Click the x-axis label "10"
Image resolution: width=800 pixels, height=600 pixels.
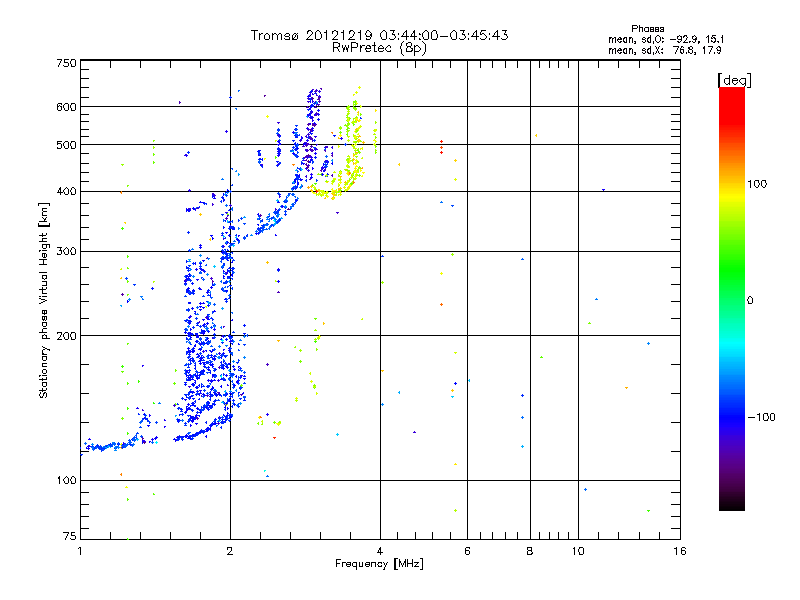point(578,551)
